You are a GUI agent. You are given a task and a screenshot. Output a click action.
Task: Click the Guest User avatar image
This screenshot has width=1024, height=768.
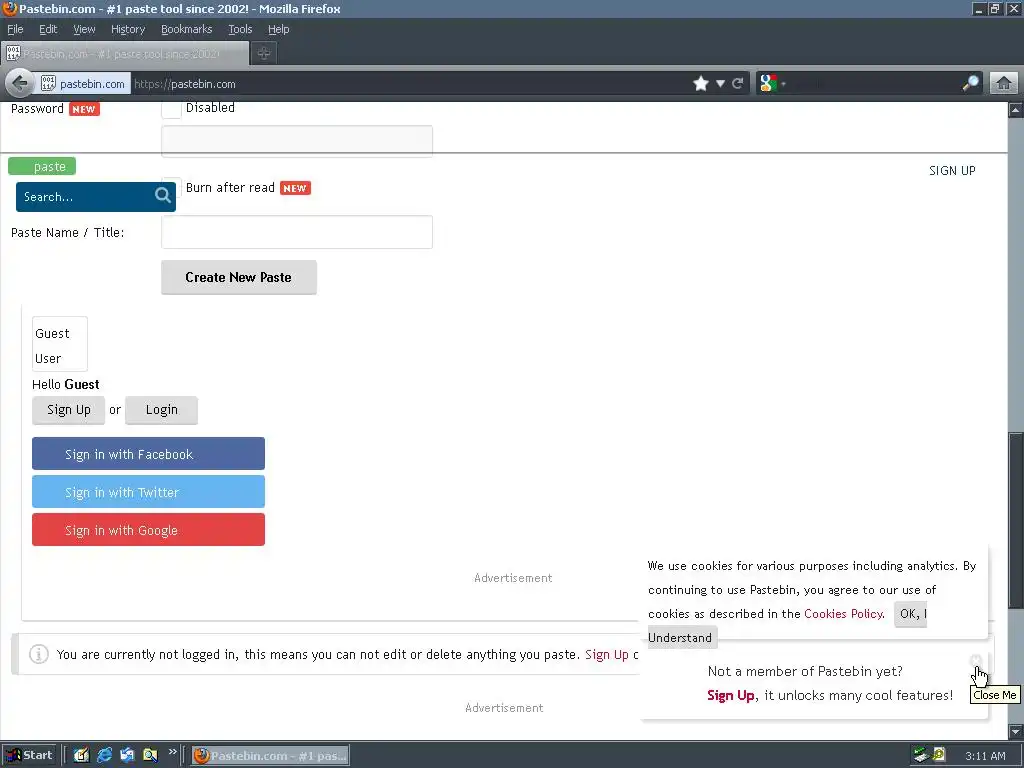coord(59,344)
